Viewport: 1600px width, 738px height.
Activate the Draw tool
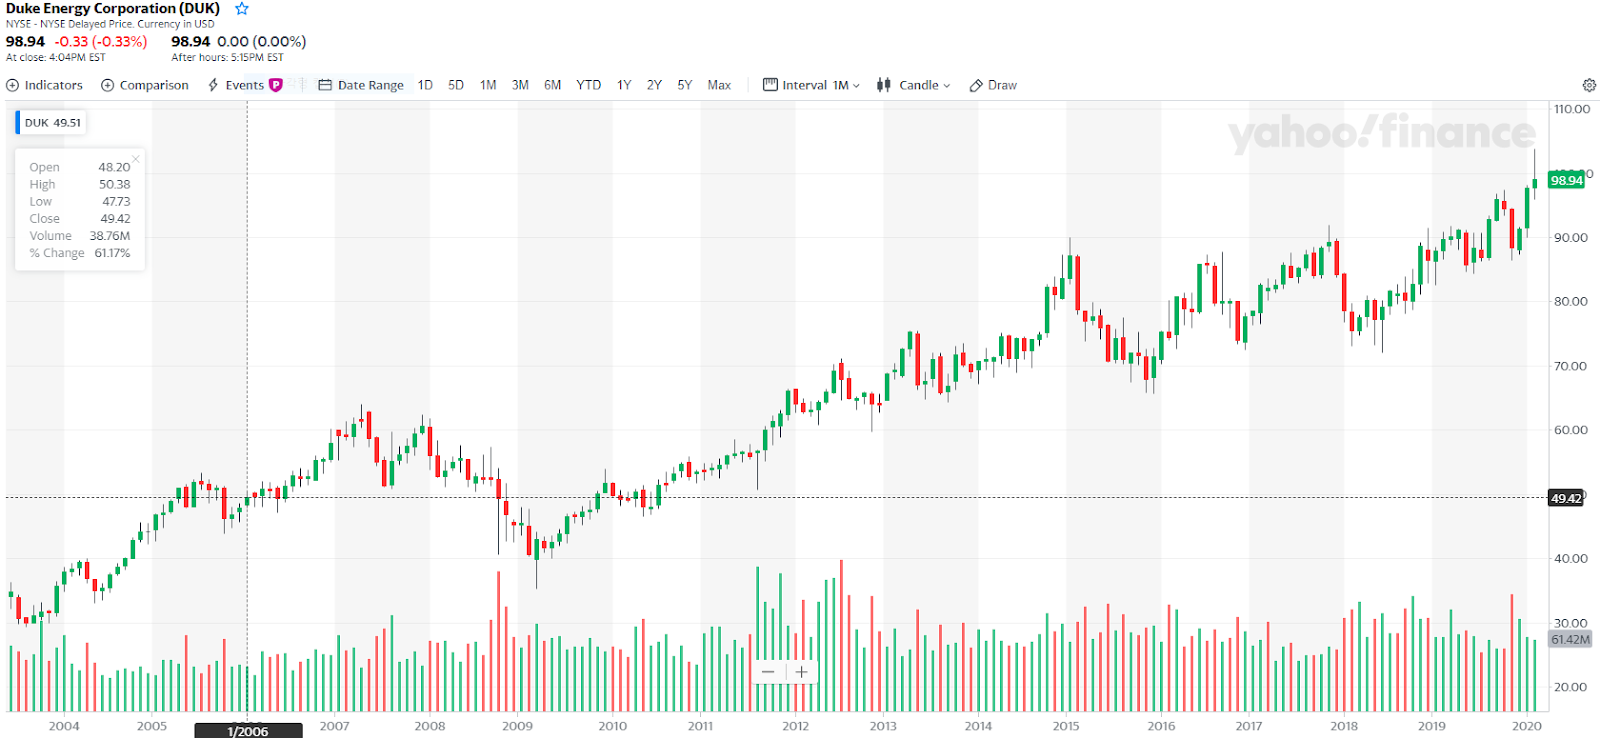tap(993, 85)
